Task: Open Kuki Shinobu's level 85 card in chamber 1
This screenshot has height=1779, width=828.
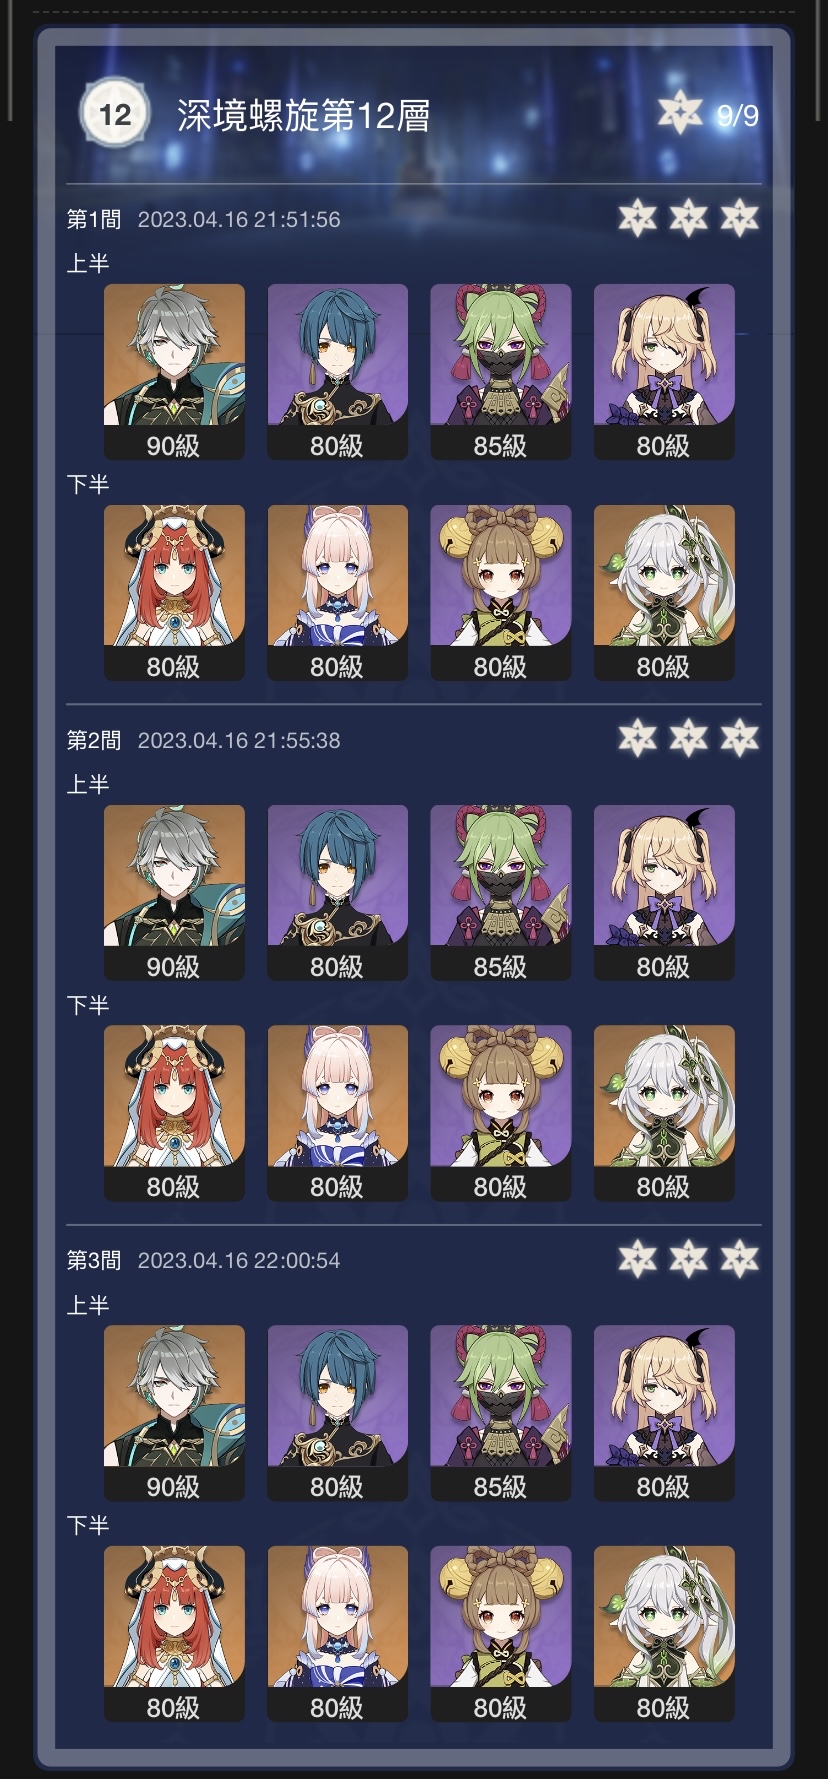Action: point(500,371)
